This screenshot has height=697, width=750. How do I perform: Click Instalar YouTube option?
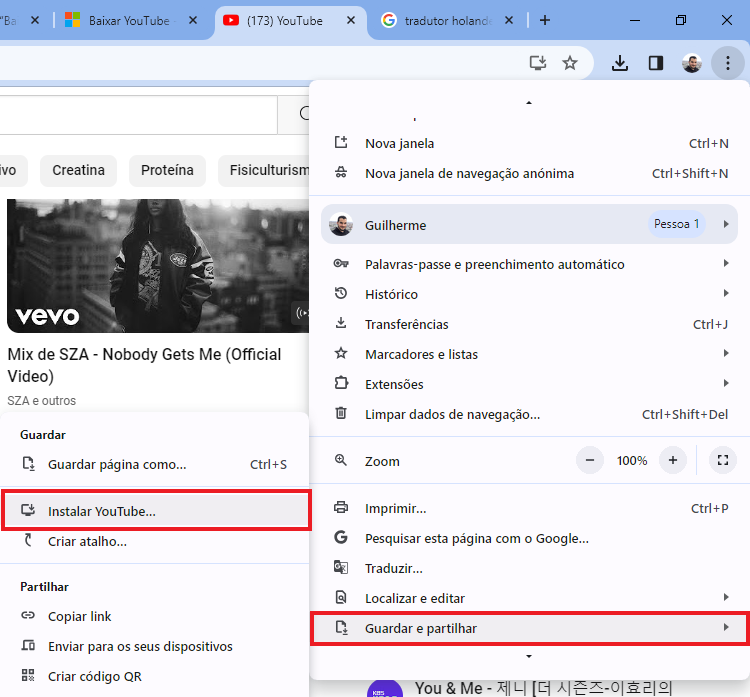click(x=156, y=511)
